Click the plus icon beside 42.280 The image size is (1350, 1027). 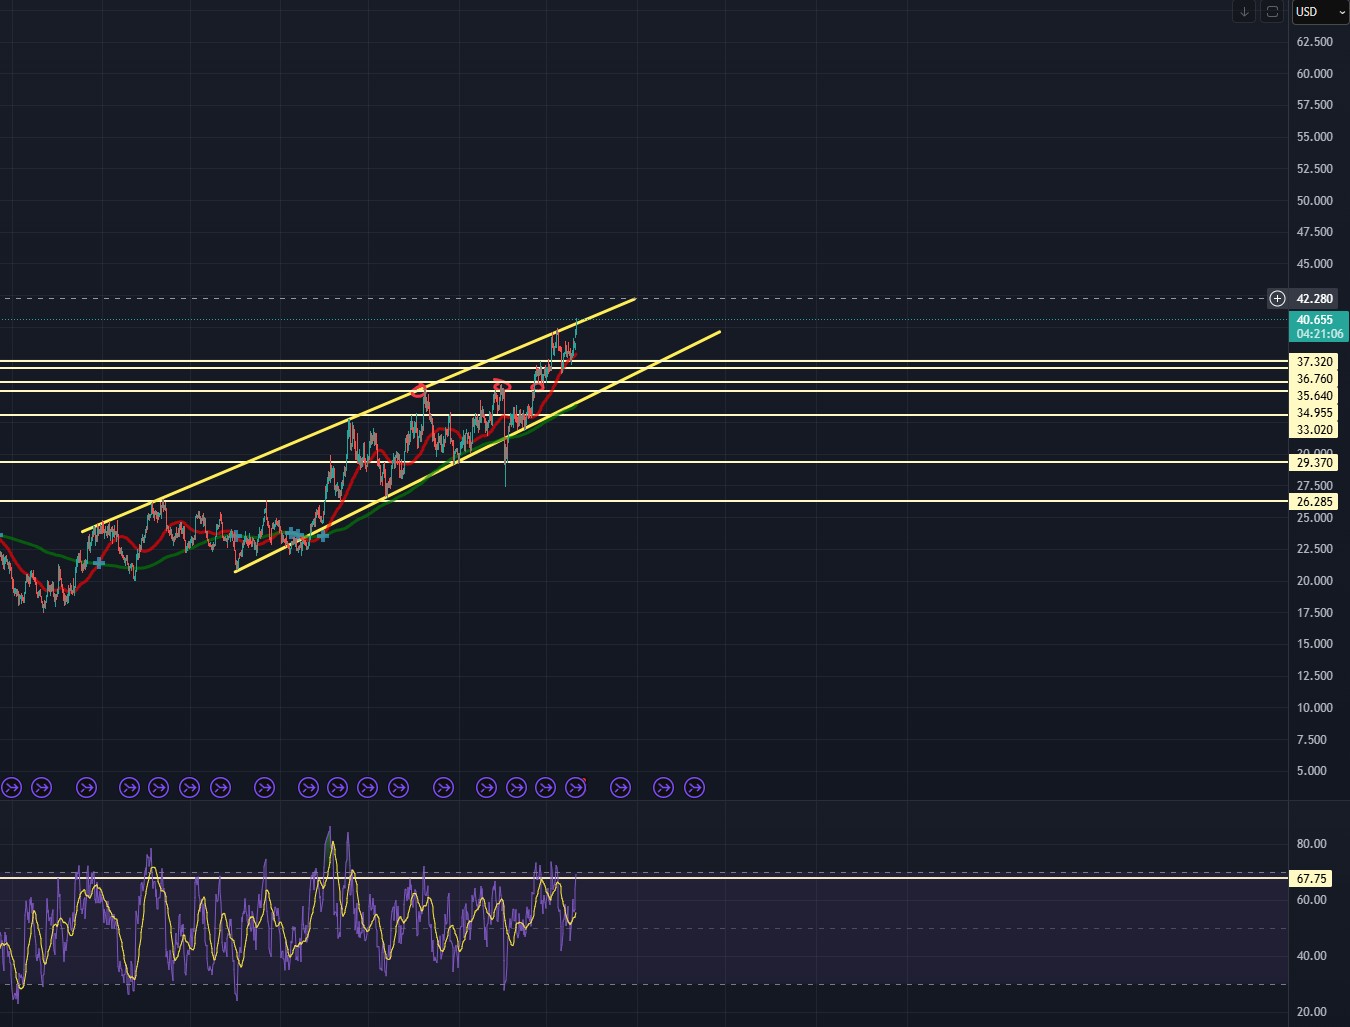point(1277,299)
